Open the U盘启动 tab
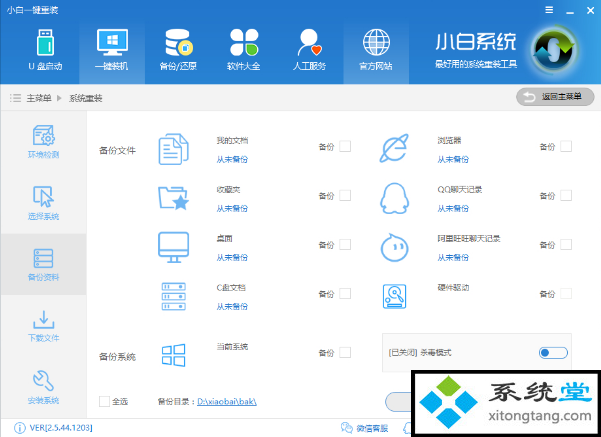 pos(45,51)
